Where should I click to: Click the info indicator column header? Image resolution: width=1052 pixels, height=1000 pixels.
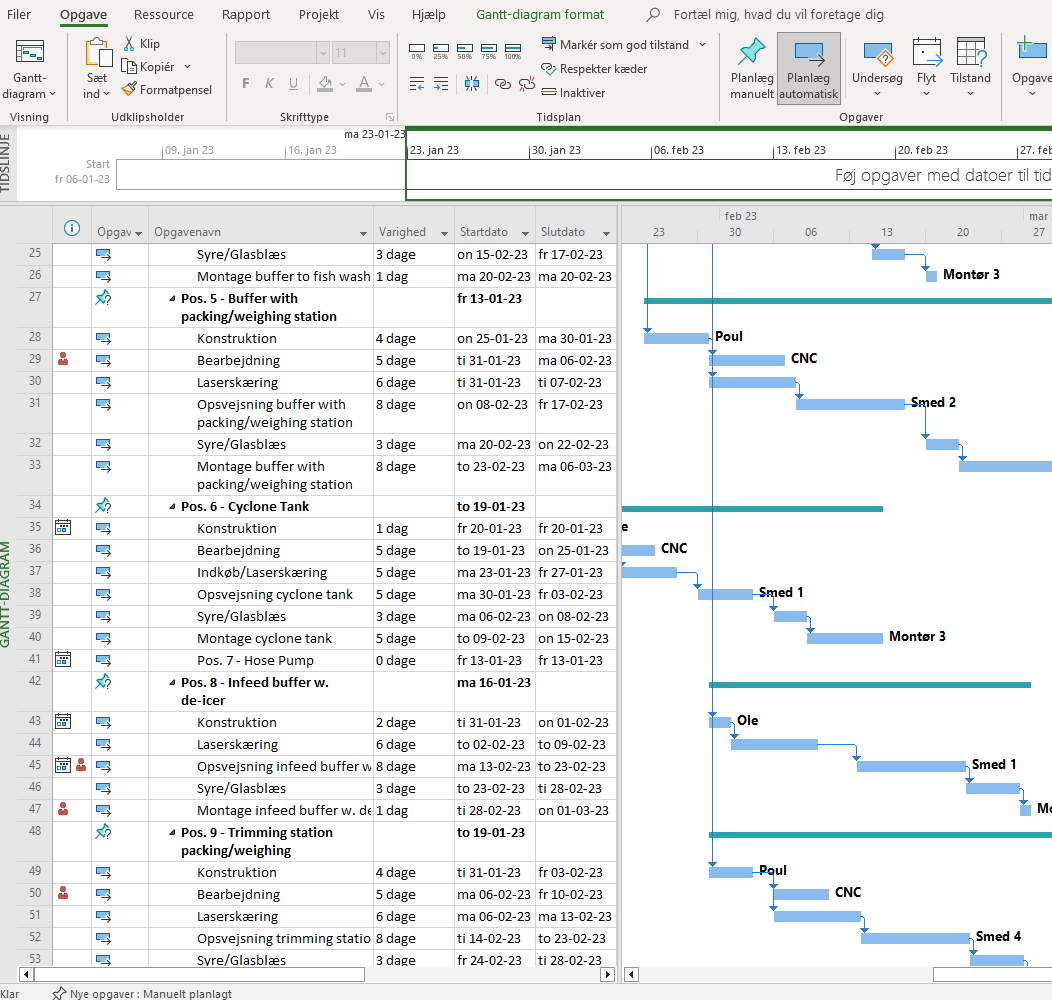(x=72, y=228)
